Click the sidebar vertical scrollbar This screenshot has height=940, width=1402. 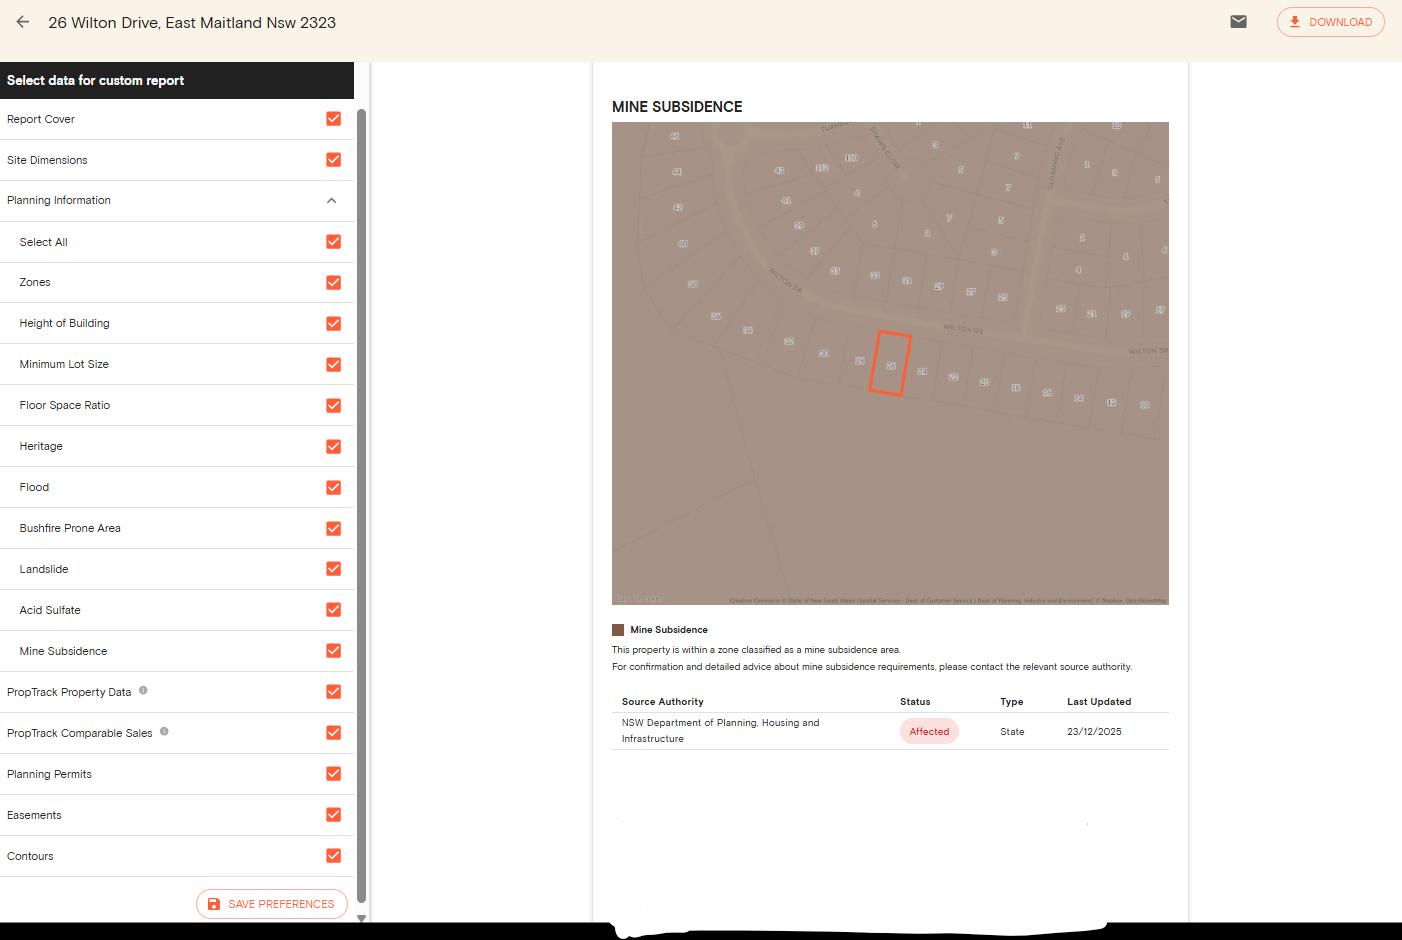[361, 505]
